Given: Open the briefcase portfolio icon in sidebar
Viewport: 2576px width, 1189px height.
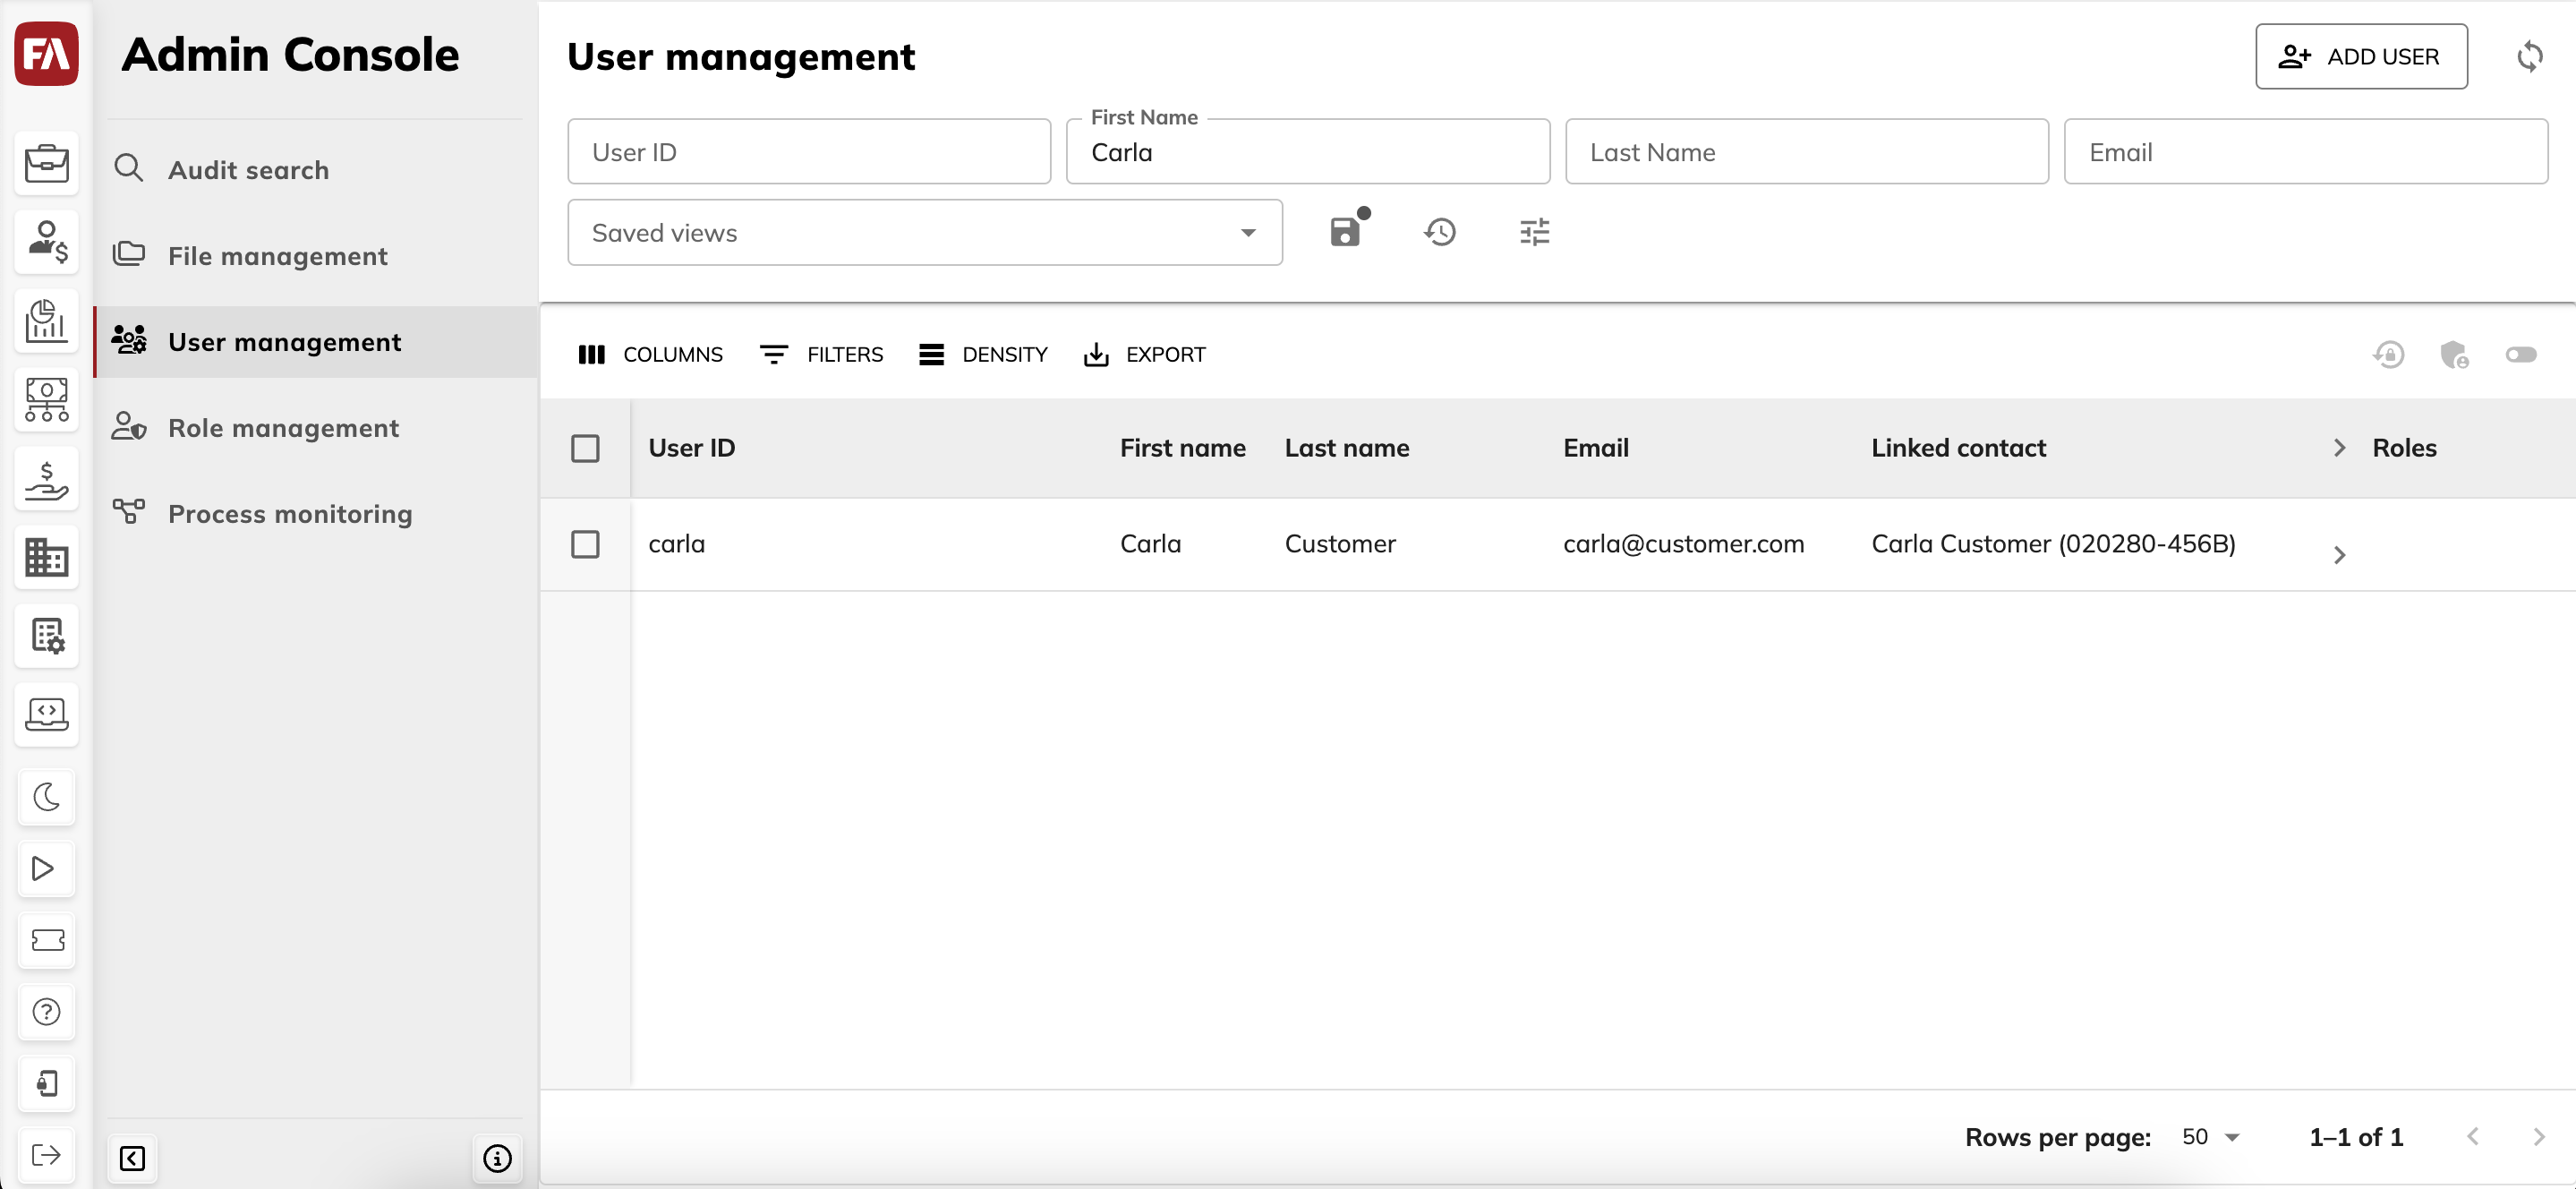Looking at the screenshot, I should [46, 163].
